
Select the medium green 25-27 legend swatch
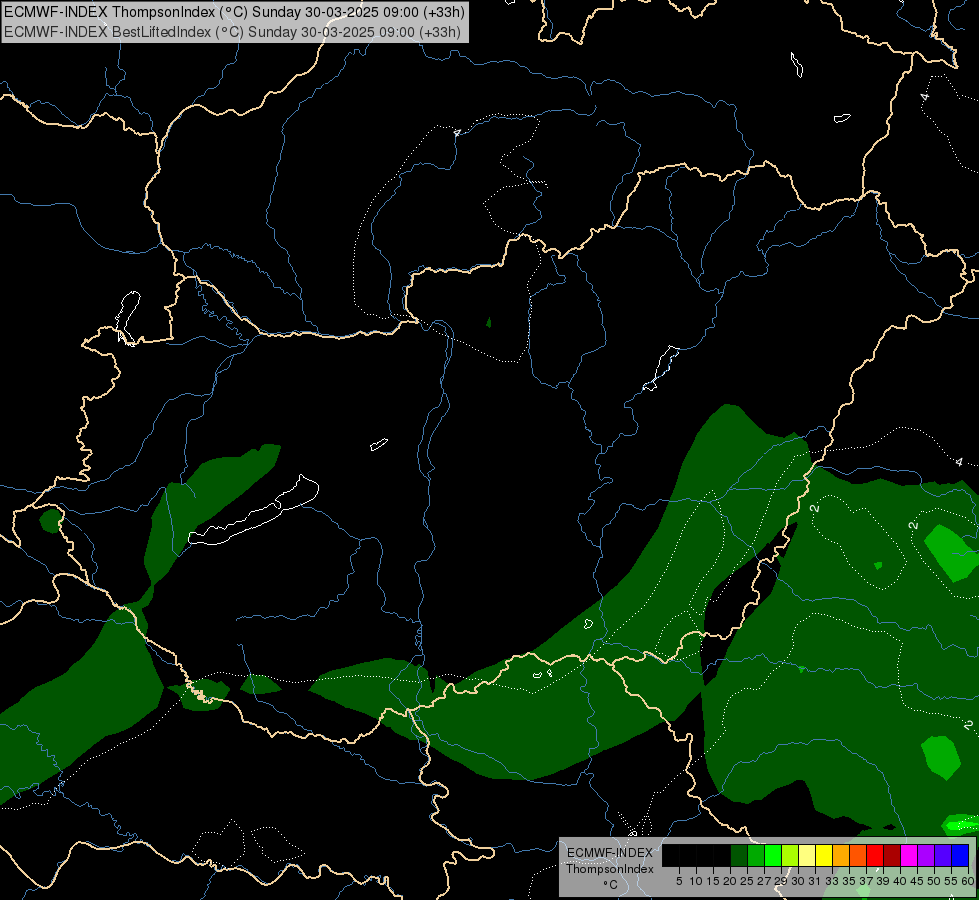point(756,855)
